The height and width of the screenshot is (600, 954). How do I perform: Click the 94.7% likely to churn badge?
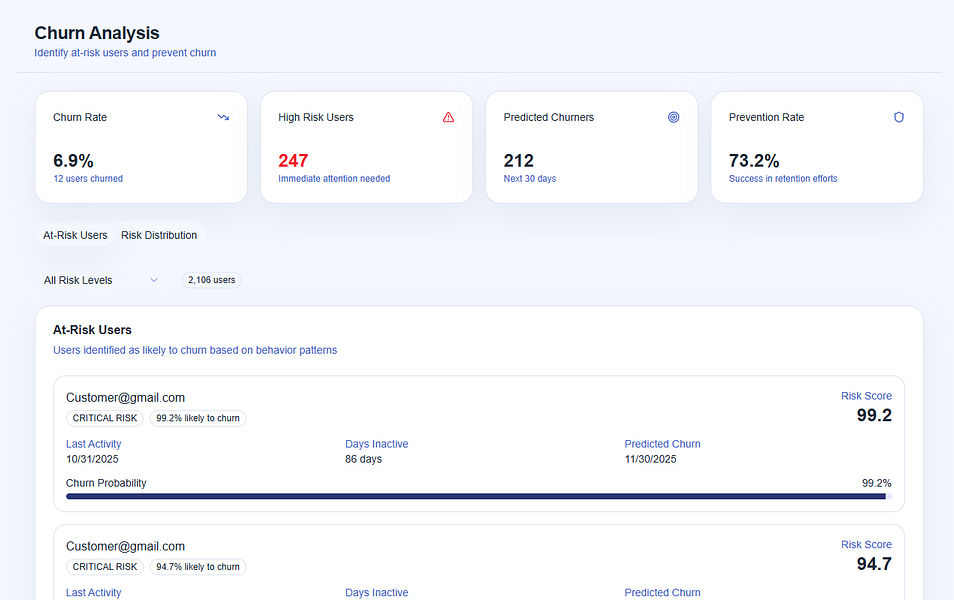(x=198, y=567)
